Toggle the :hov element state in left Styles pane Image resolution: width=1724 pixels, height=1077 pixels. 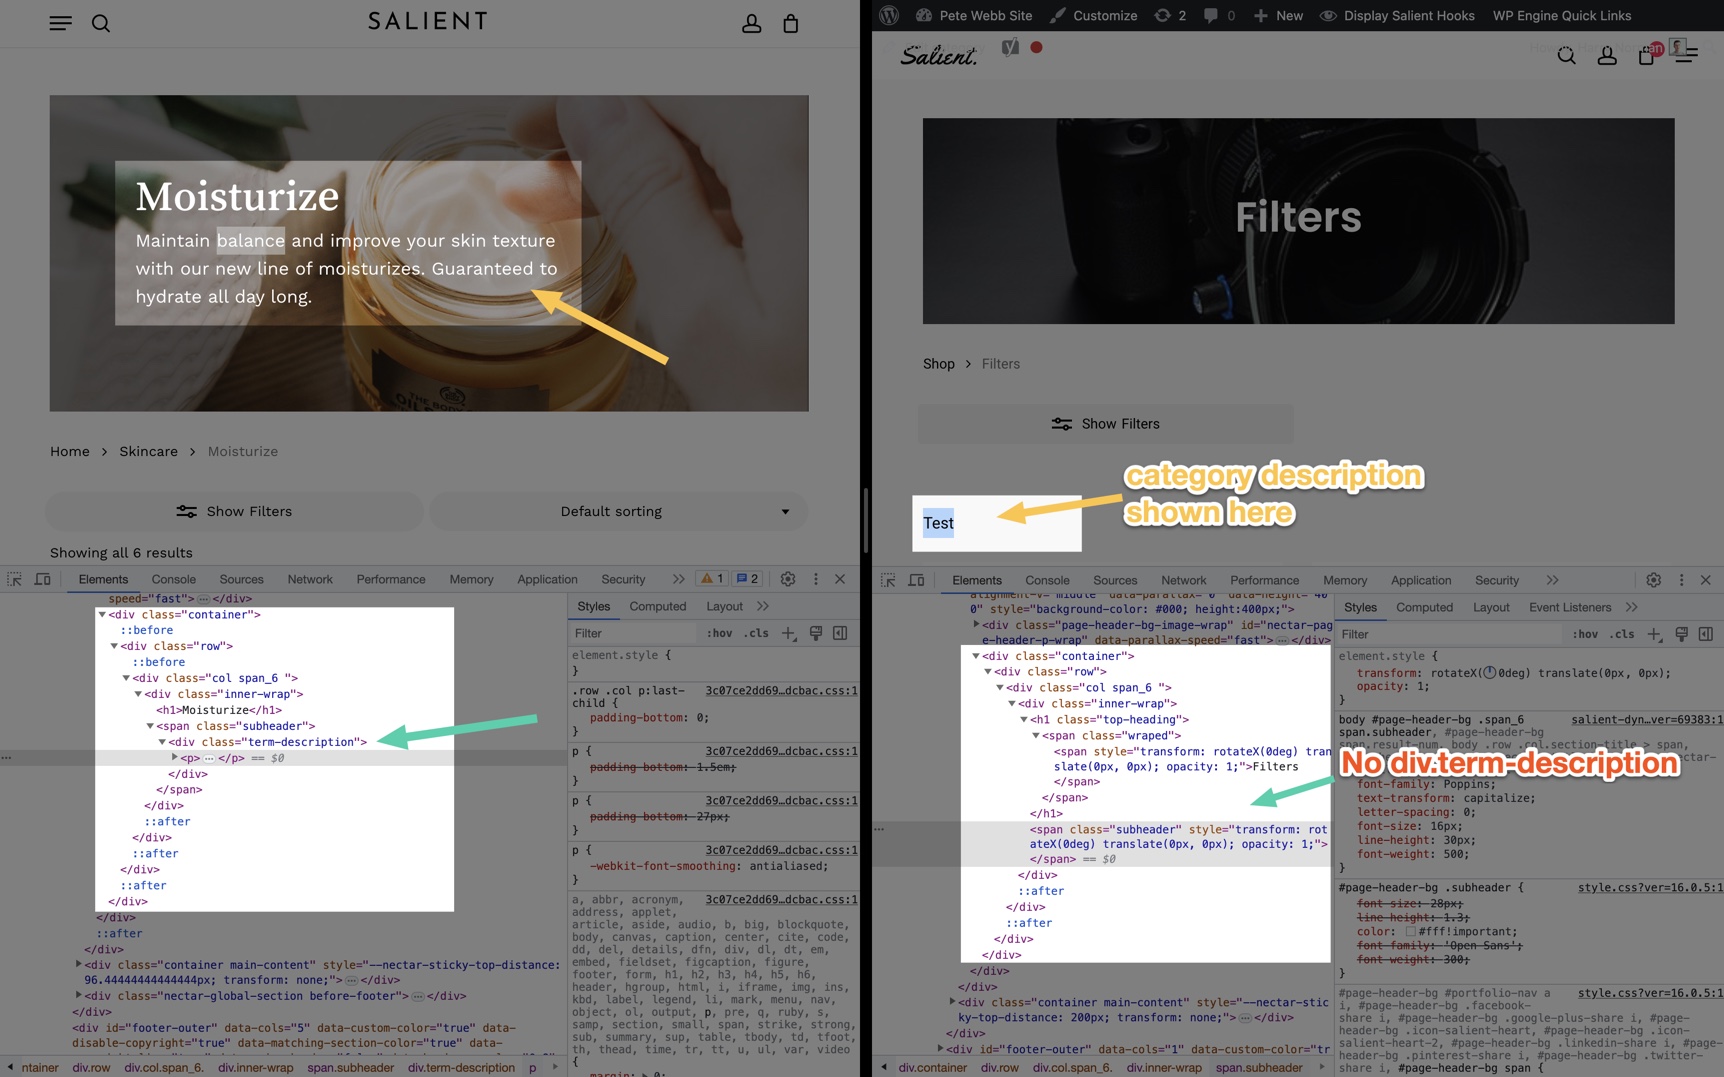[719, 633]
